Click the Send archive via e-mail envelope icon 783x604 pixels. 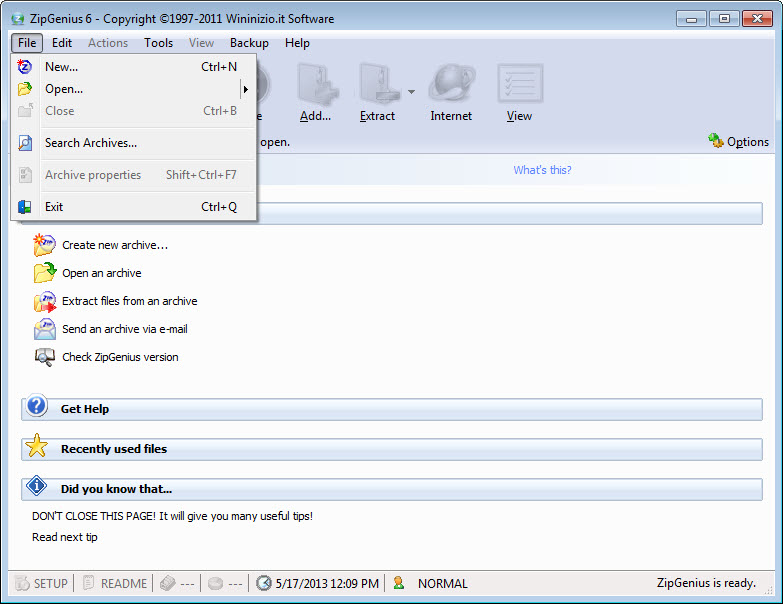(x=44, y=329)
